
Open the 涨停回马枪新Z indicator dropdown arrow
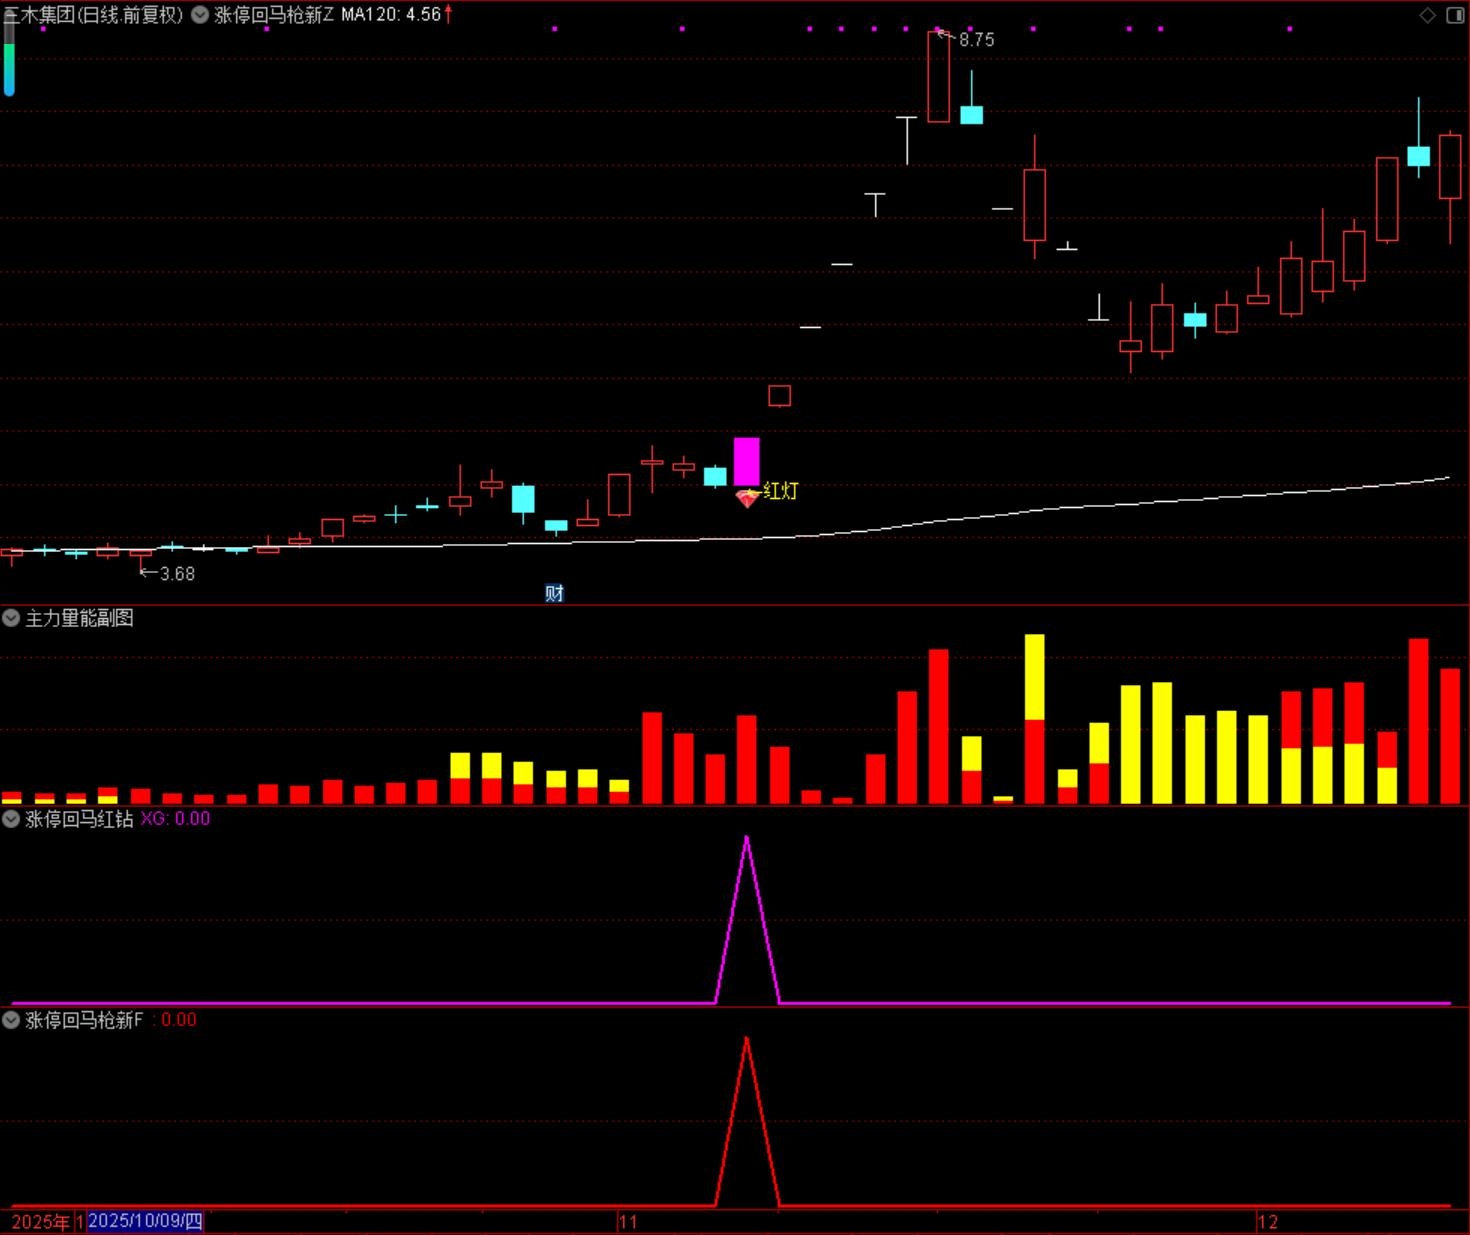point(200,14)
